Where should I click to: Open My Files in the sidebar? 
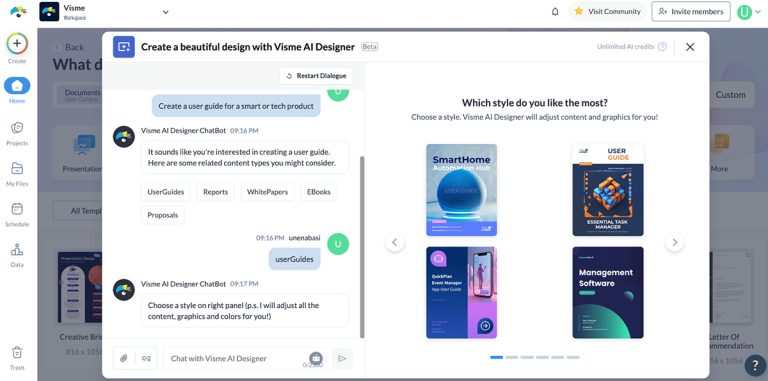tap(17, 168)
